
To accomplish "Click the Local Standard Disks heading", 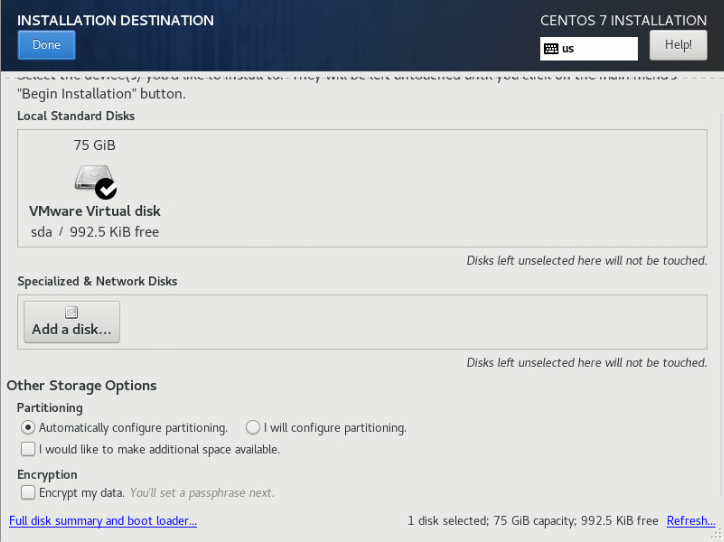I will tap(76, 116).
